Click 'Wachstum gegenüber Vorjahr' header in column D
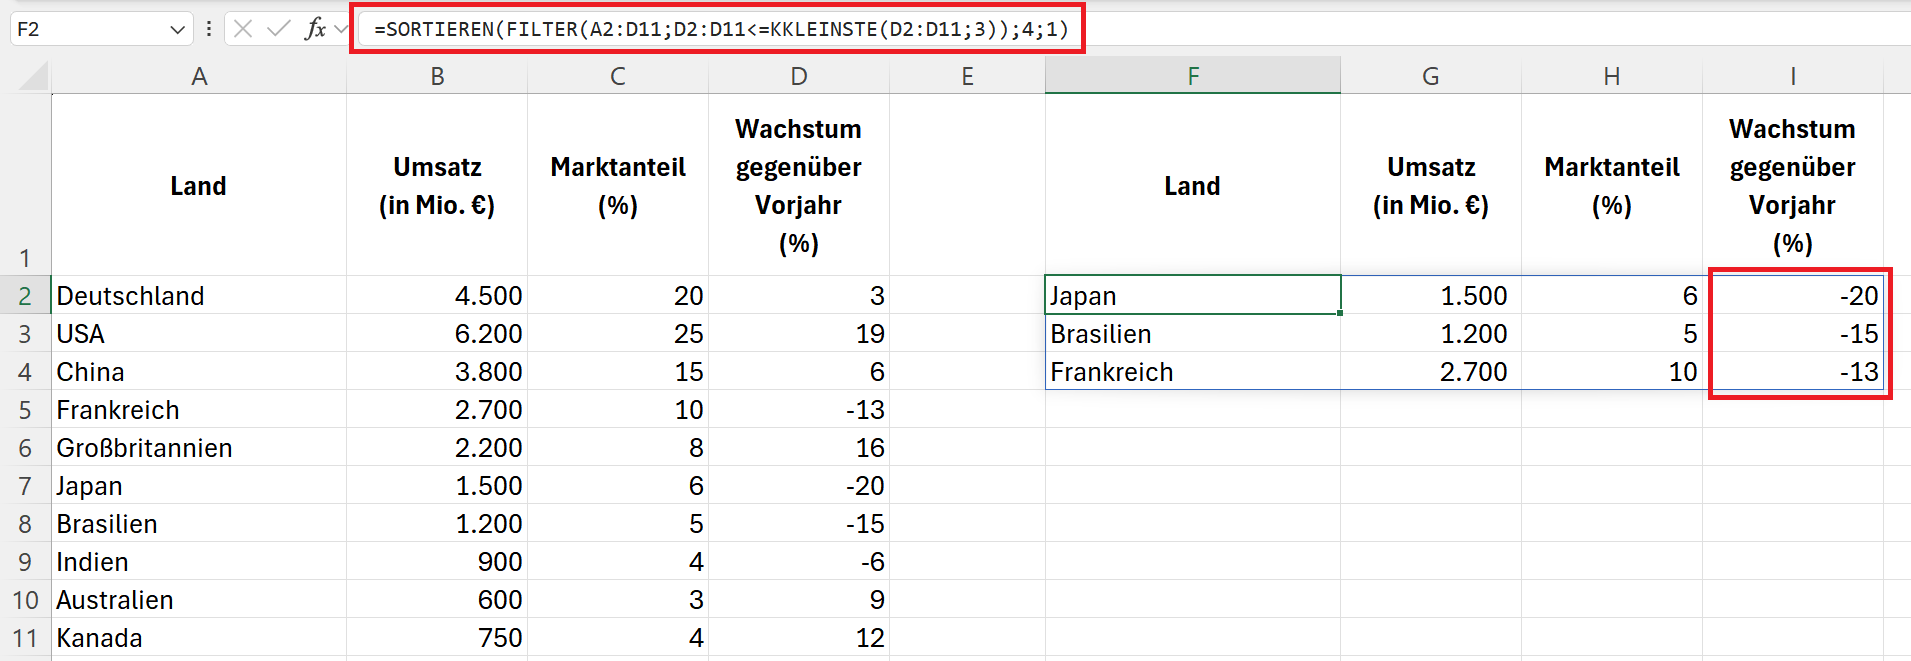The image size is (1911, 661). 799,186
